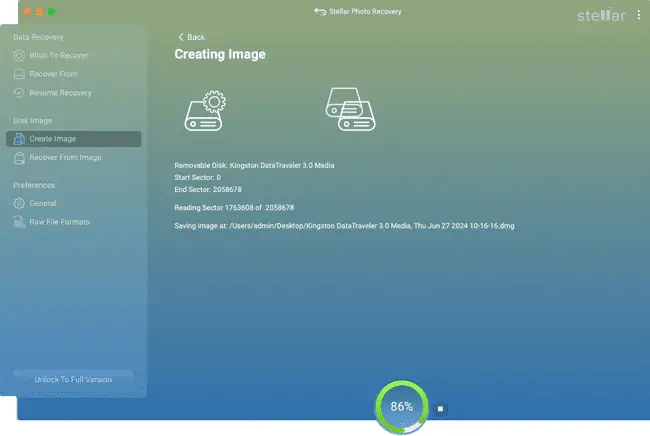Click the Back chevron arrow
The width and height of the screenshot is (650, 436).
tap(181, 37)
